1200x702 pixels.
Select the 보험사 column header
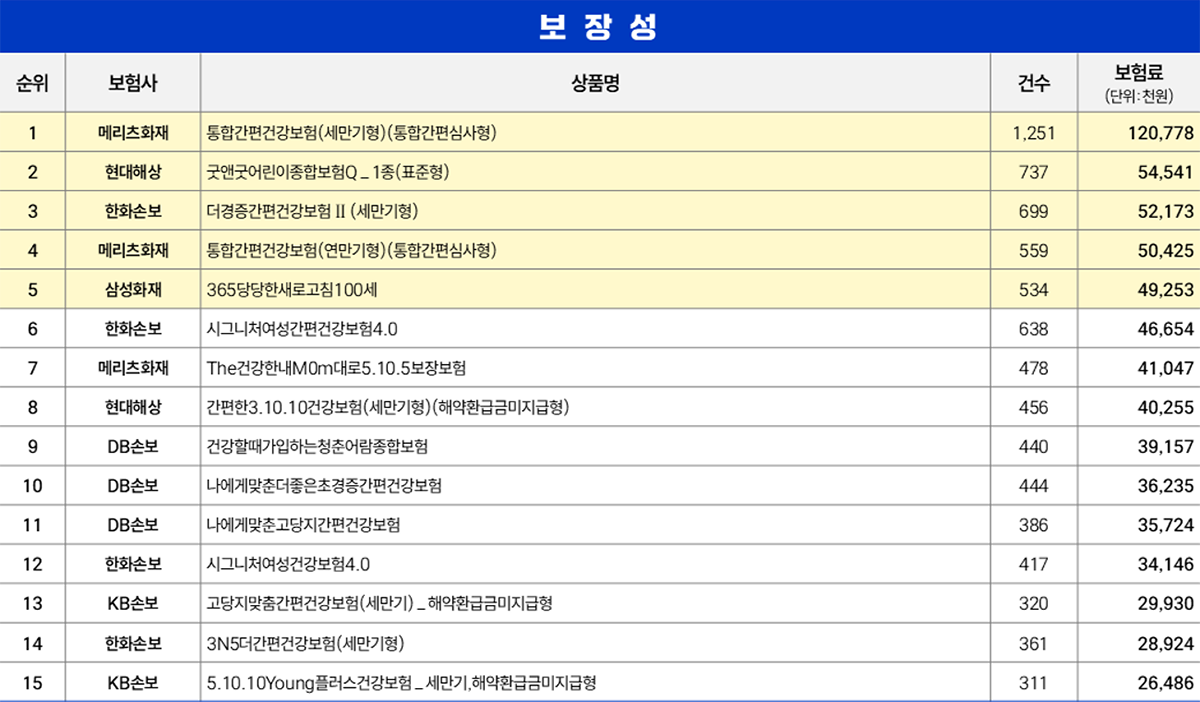(133, 83)
